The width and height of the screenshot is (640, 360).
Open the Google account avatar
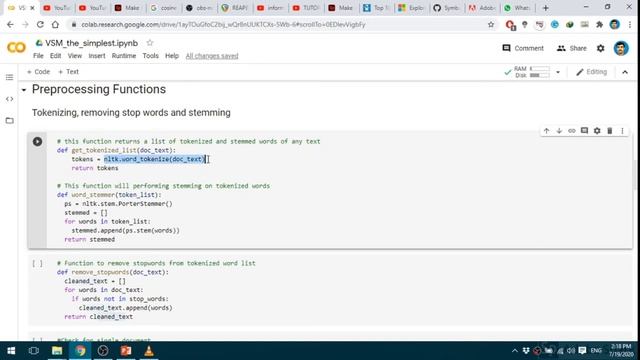pos(621,48)
